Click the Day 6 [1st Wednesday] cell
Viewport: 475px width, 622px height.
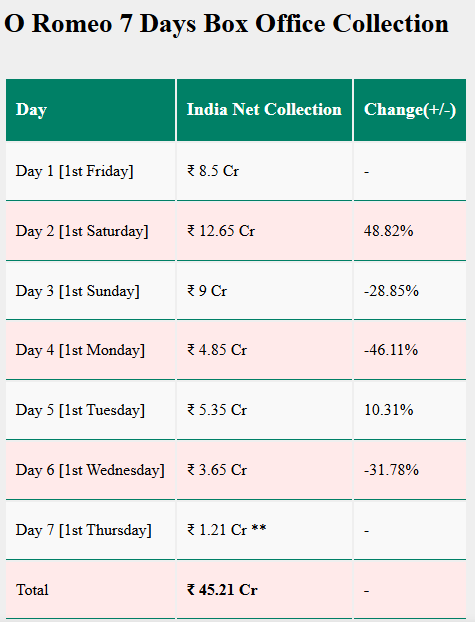click(90, 470)
